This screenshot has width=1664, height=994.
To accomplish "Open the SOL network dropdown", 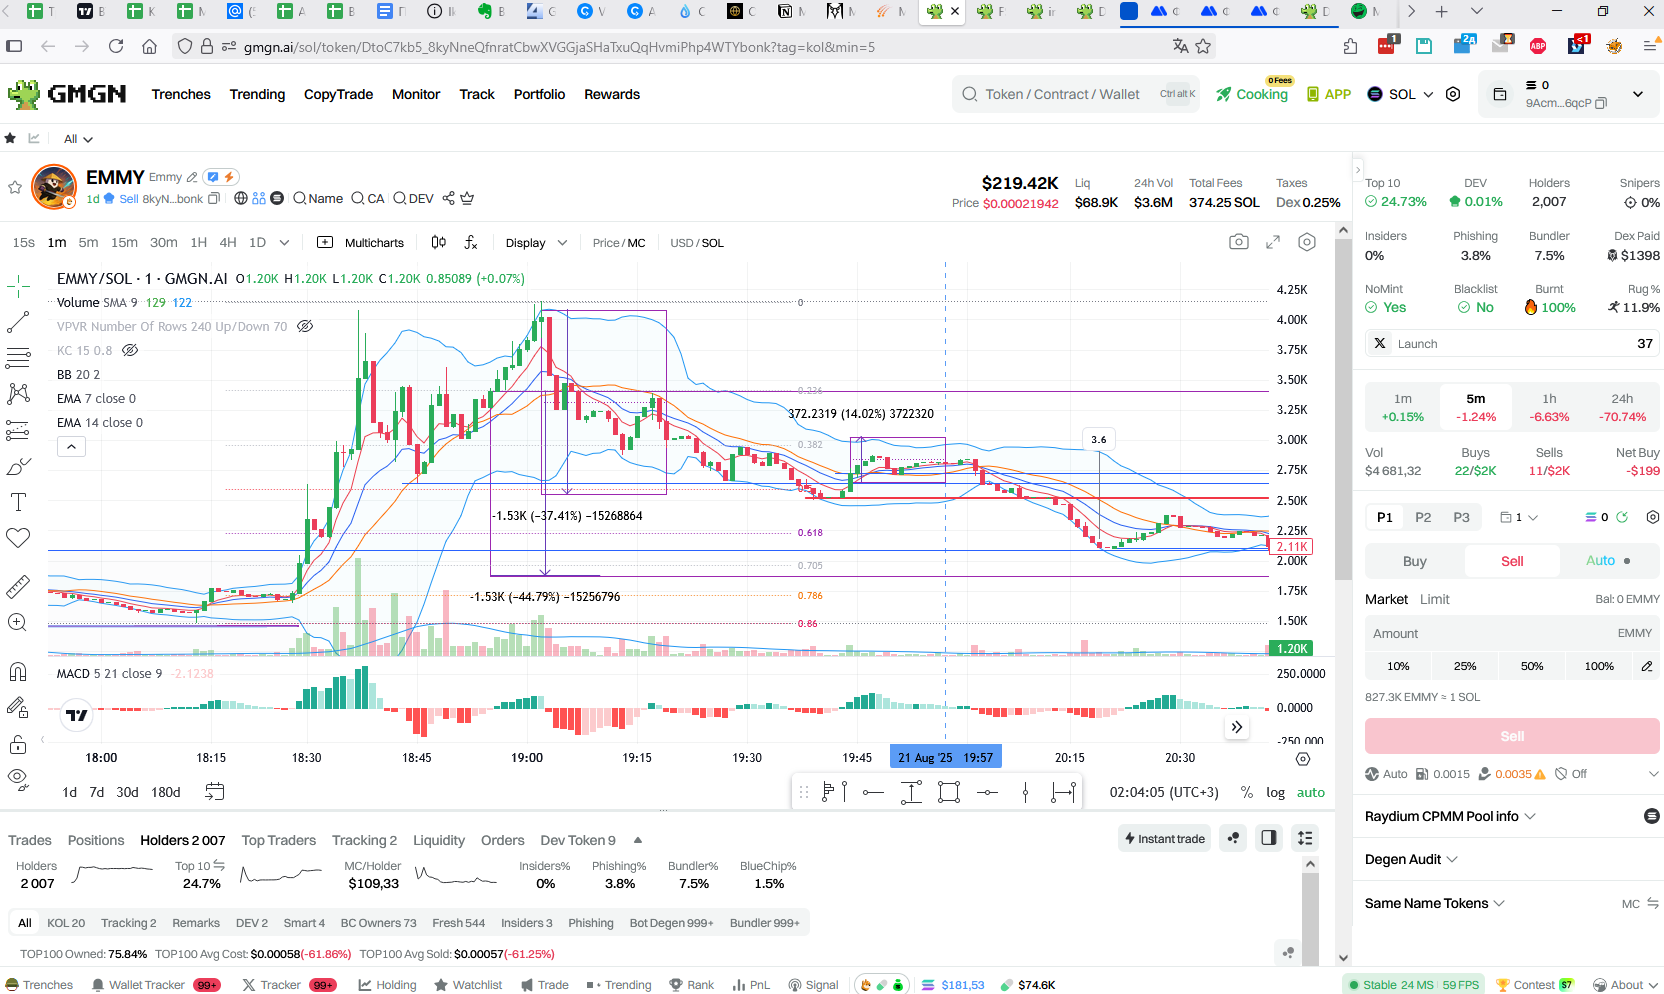I will tap(1400, 94).
